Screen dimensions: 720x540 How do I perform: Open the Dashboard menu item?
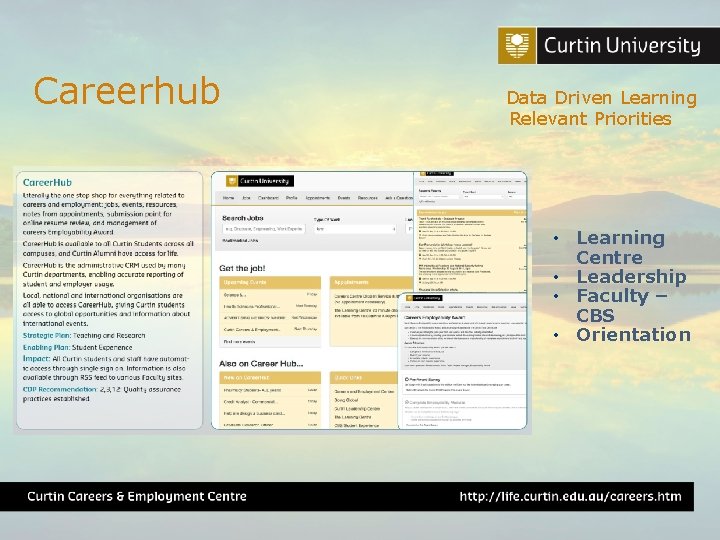coord(268,198)
